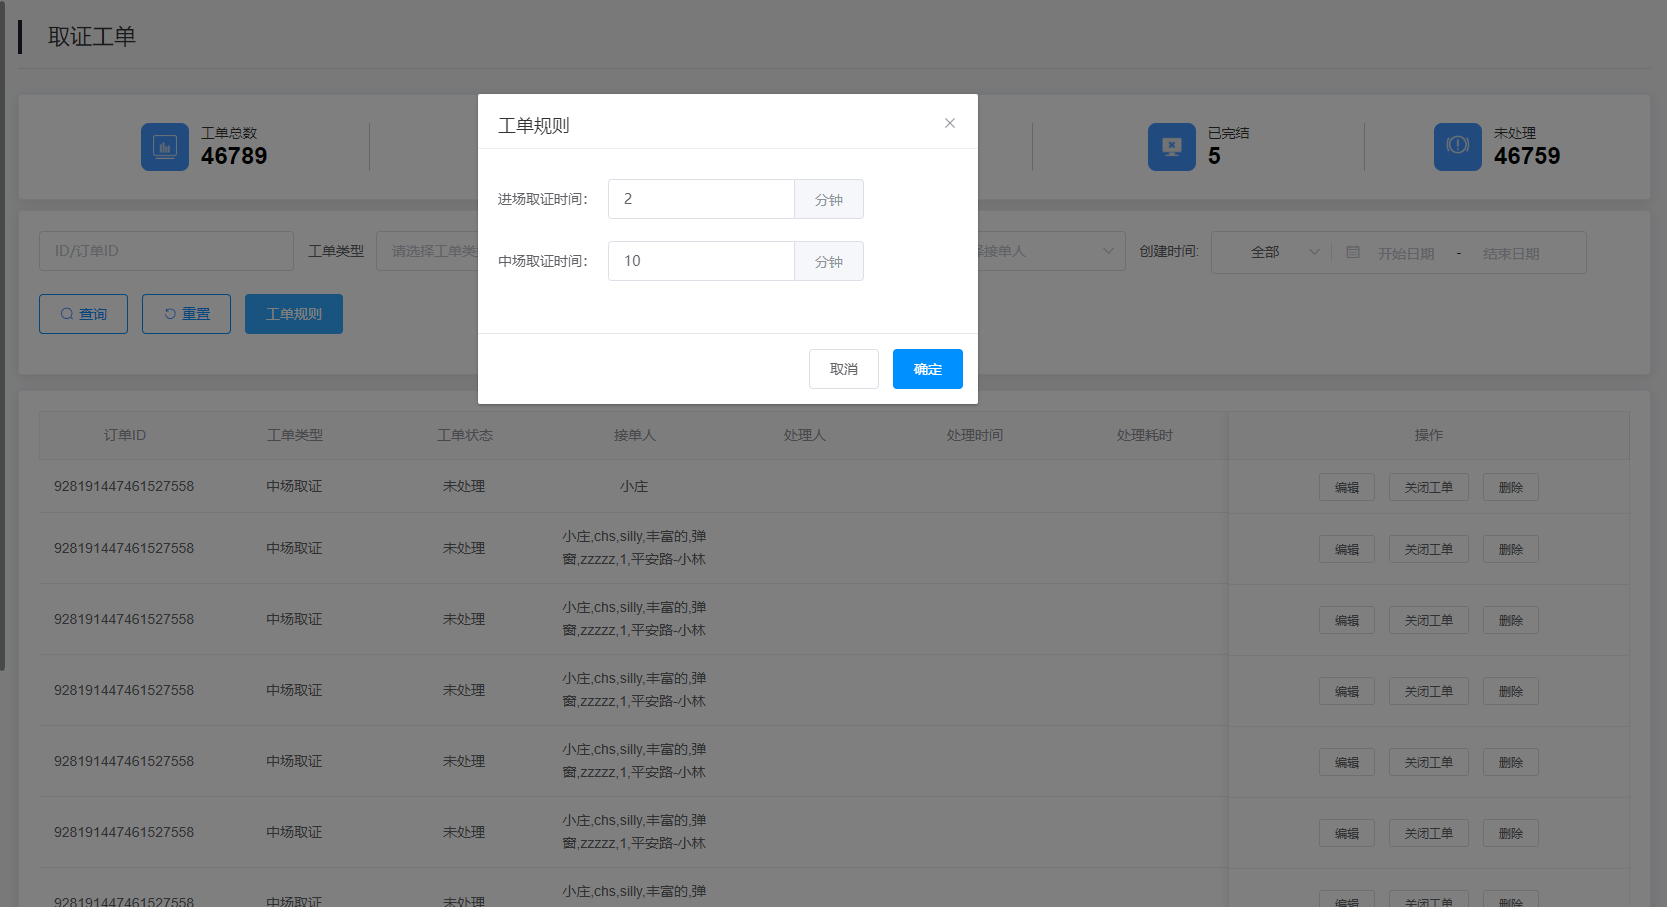Click the calendar icon in date range

point(1353,252)
